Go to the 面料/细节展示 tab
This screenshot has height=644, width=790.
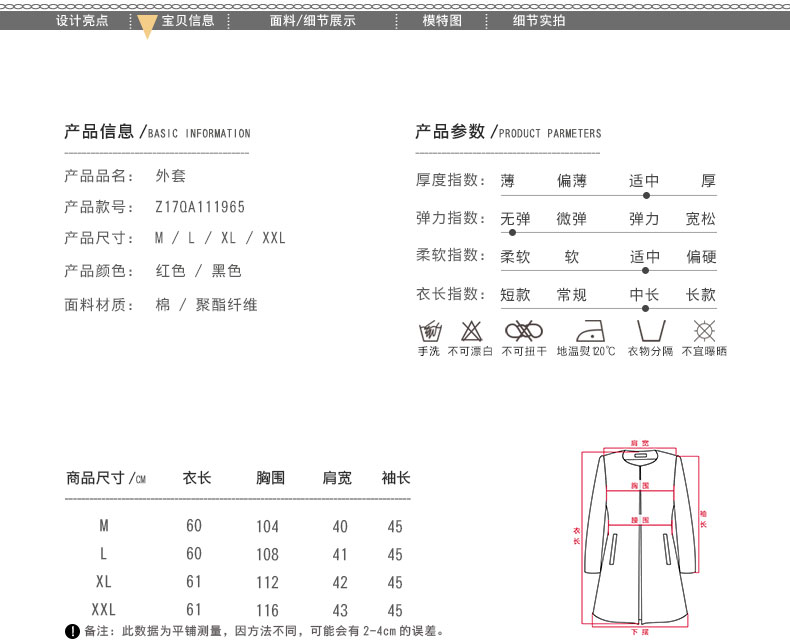(313, 20)
